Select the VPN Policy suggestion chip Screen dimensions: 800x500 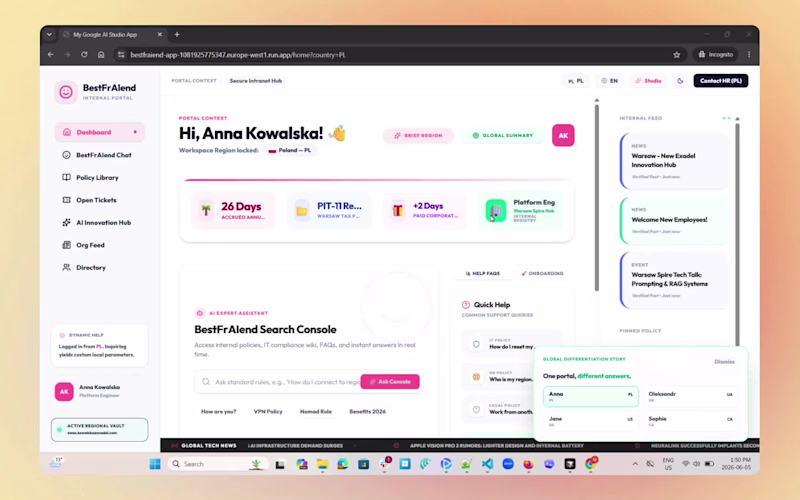tap(268, 412)
